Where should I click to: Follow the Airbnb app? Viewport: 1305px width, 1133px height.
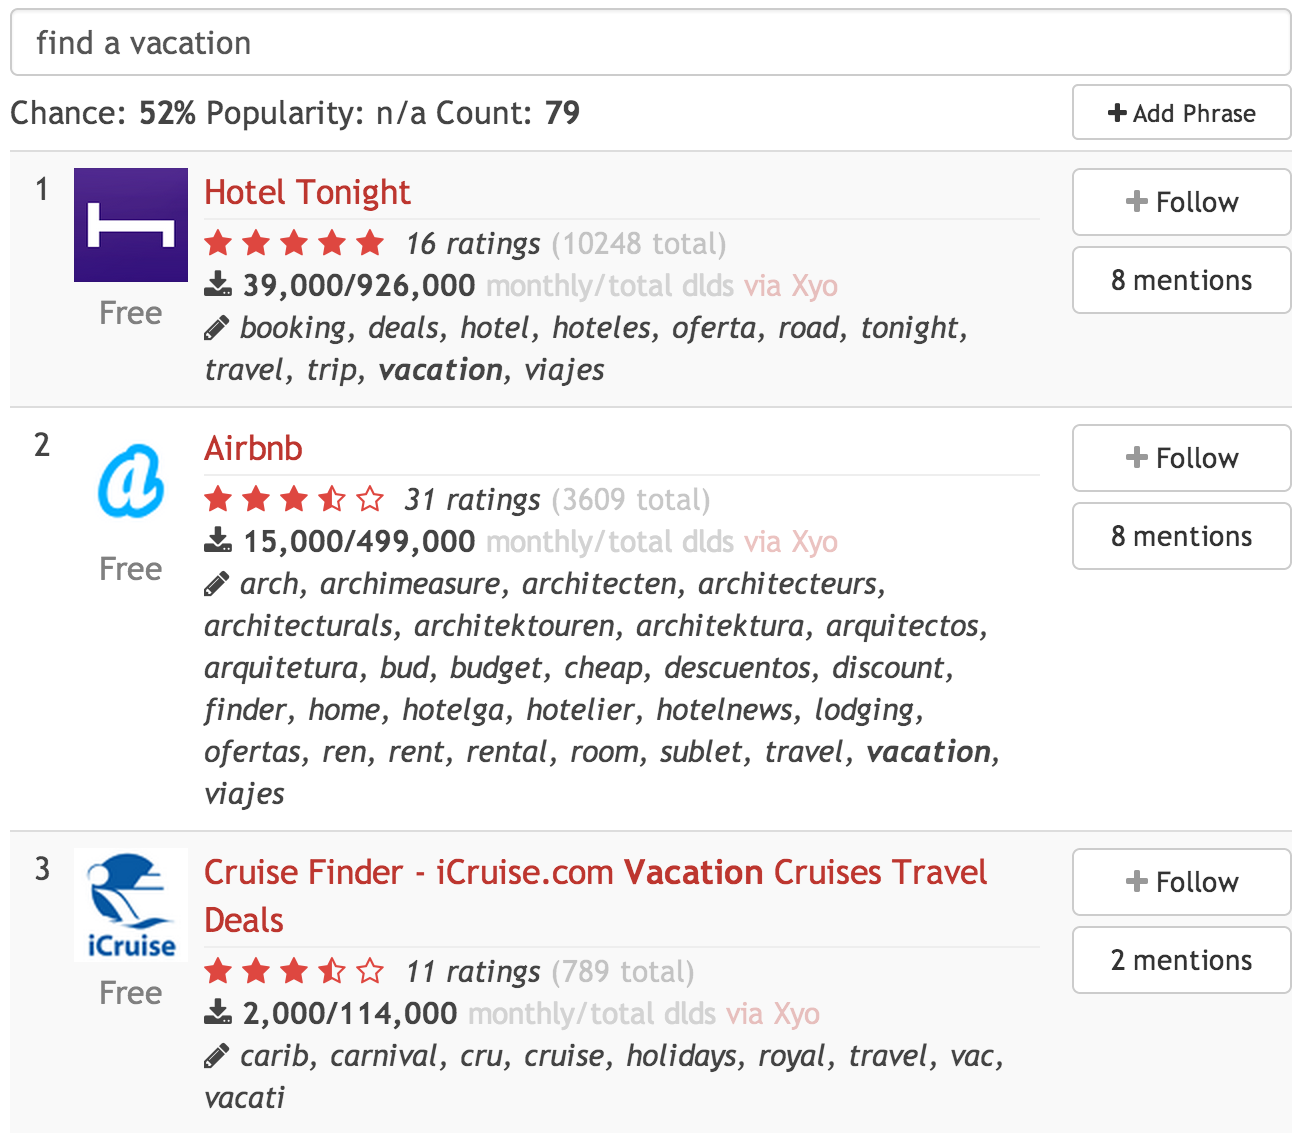[1182, 458]
